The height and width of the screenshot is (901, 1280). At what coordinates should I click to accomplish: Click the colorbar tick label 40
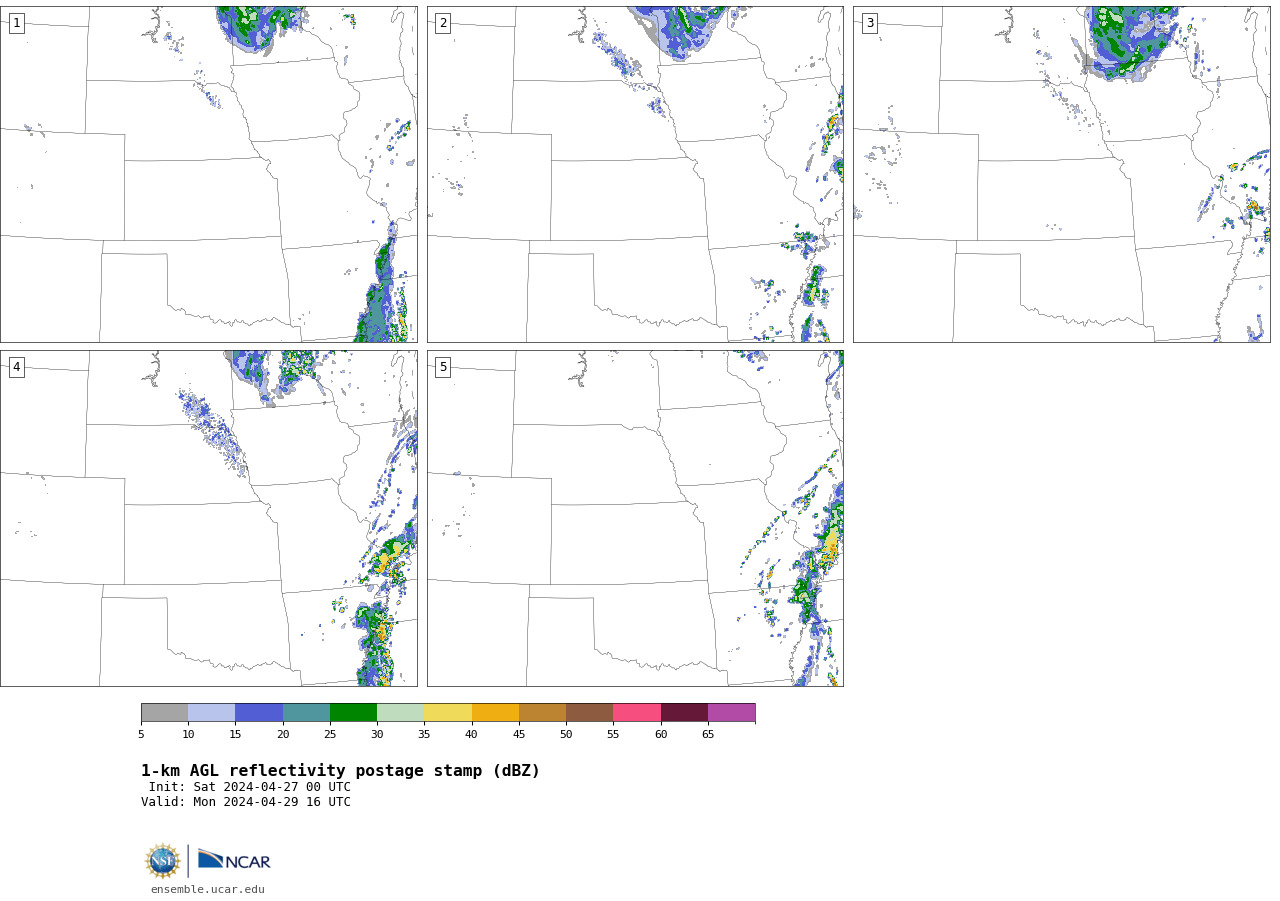click(471, 735)
